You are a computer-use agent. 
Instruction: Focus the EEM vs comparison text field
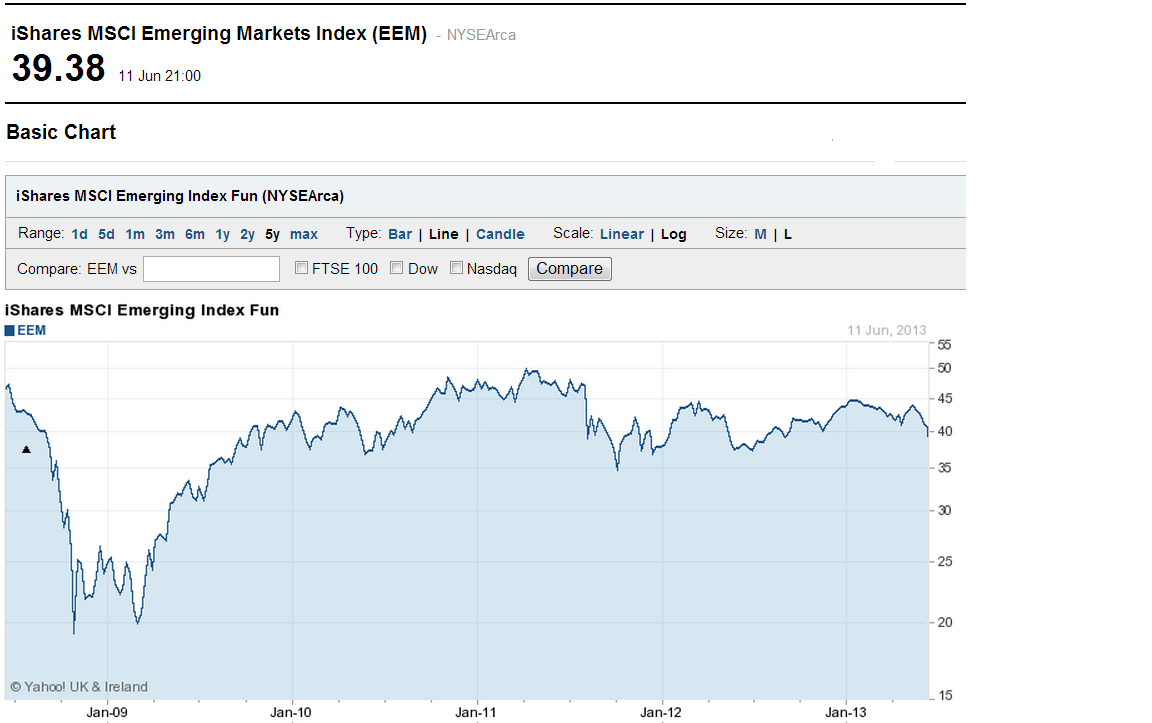point(211,269)
